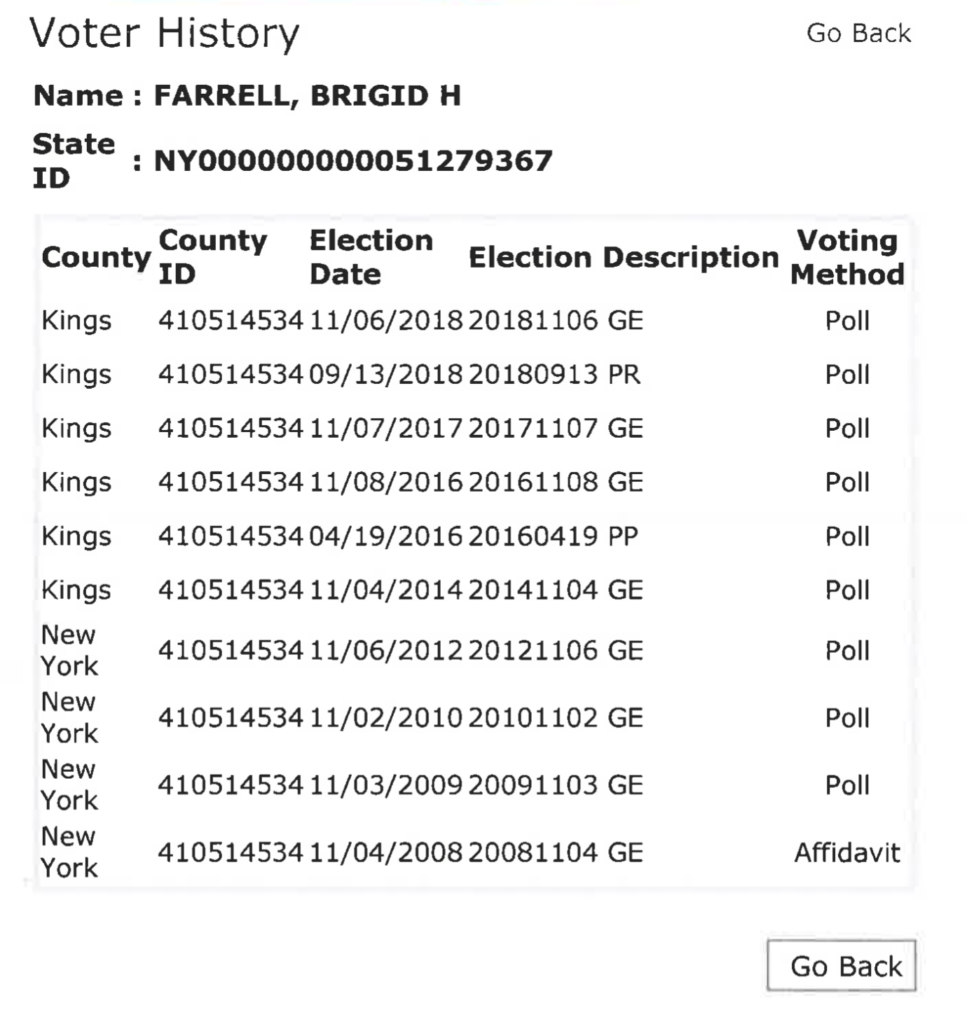The image size is (967, 1024).
Task: Click the Voting Method column header
Action: click(x=847, y=257)
